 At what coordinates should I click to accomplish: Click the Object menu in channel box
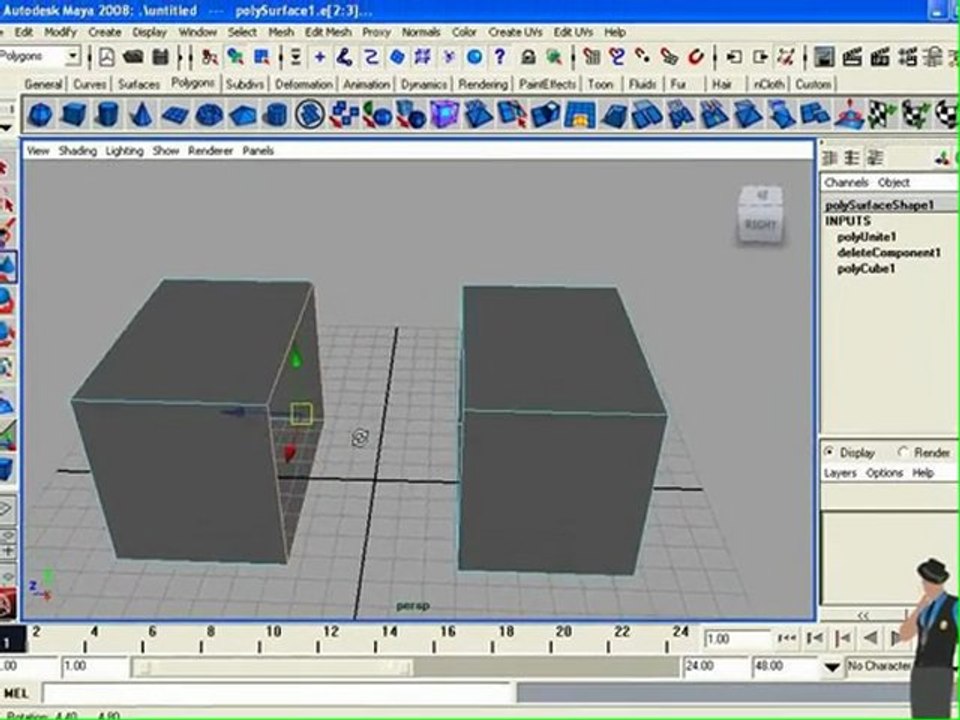pos(894,182)
